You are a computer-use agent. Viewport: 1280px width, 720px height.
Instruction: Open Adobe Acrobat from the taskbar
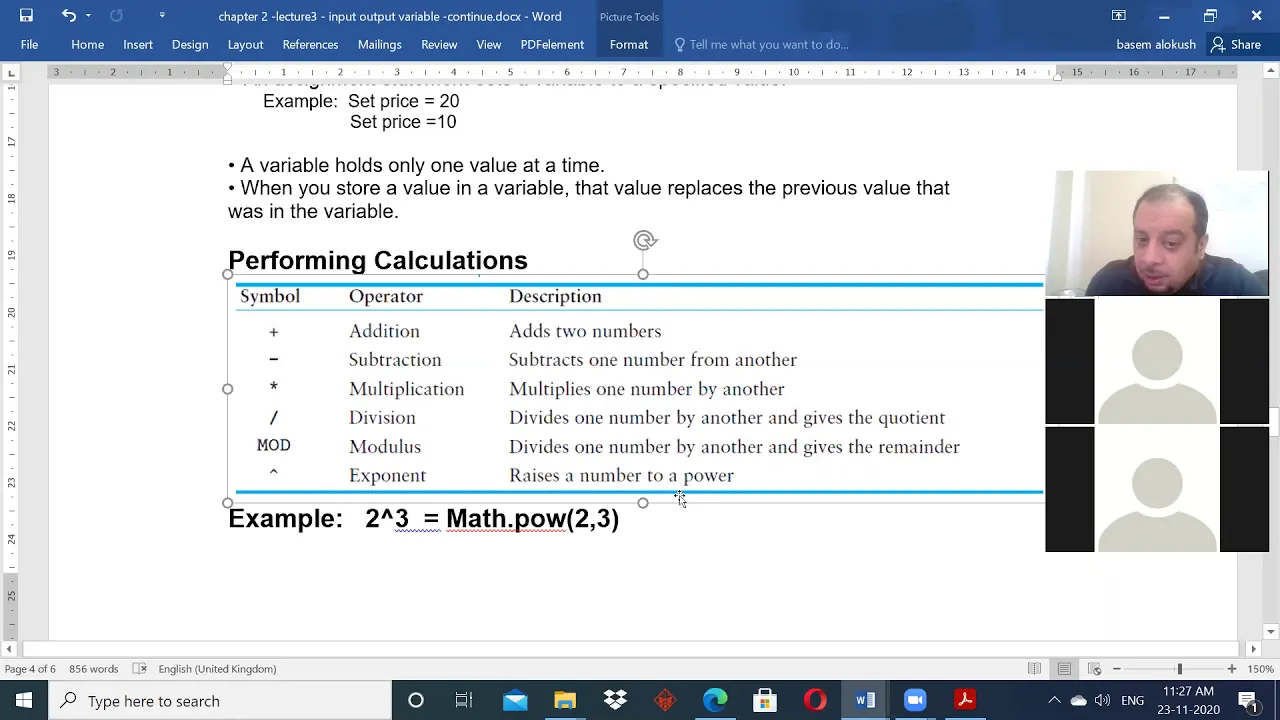pyautogui.click(x=965, y=700)
